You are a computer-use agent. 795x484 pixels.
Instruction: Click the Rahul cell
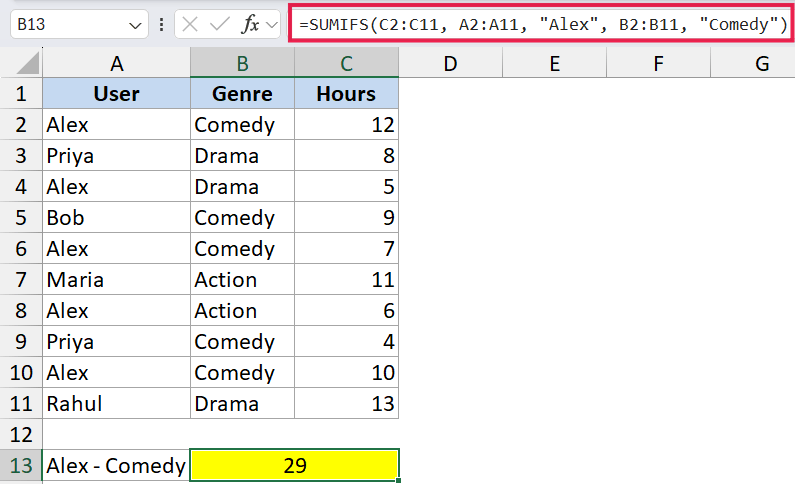pyautogui.click(x=117, y=403)
